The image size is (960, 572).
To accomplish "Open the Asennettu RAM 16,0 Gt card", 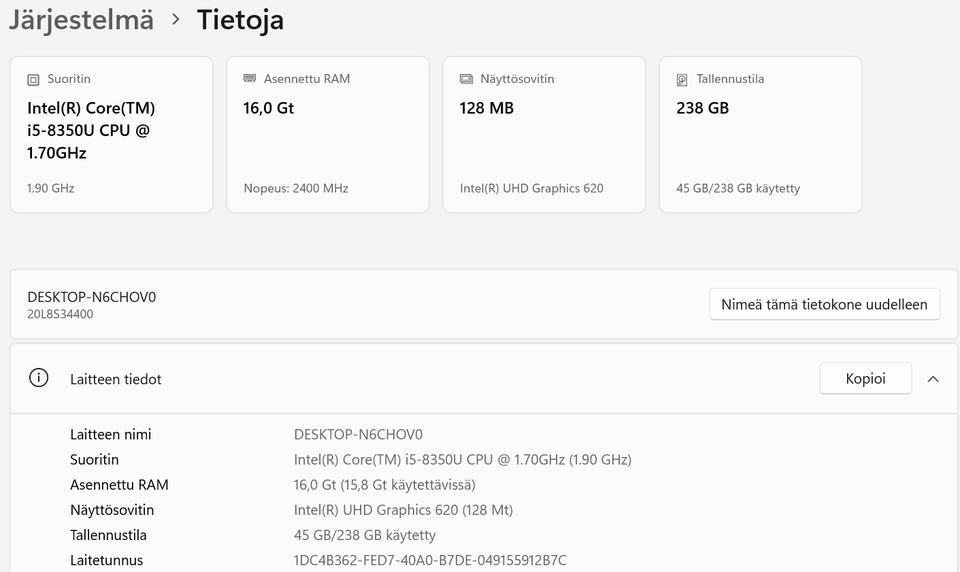I will pyautogui.click(x=327, y=135).
